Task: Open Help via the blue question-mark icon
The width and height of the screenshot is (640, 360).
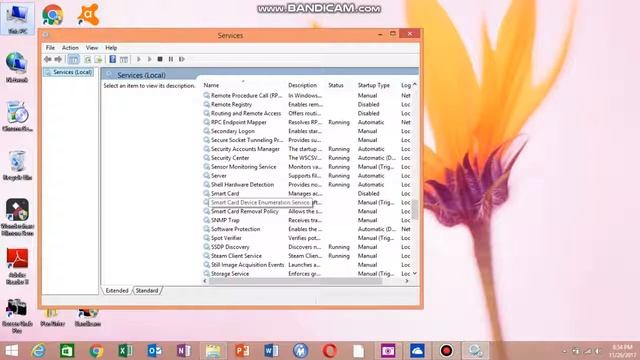Action: [x=113, y=60]
